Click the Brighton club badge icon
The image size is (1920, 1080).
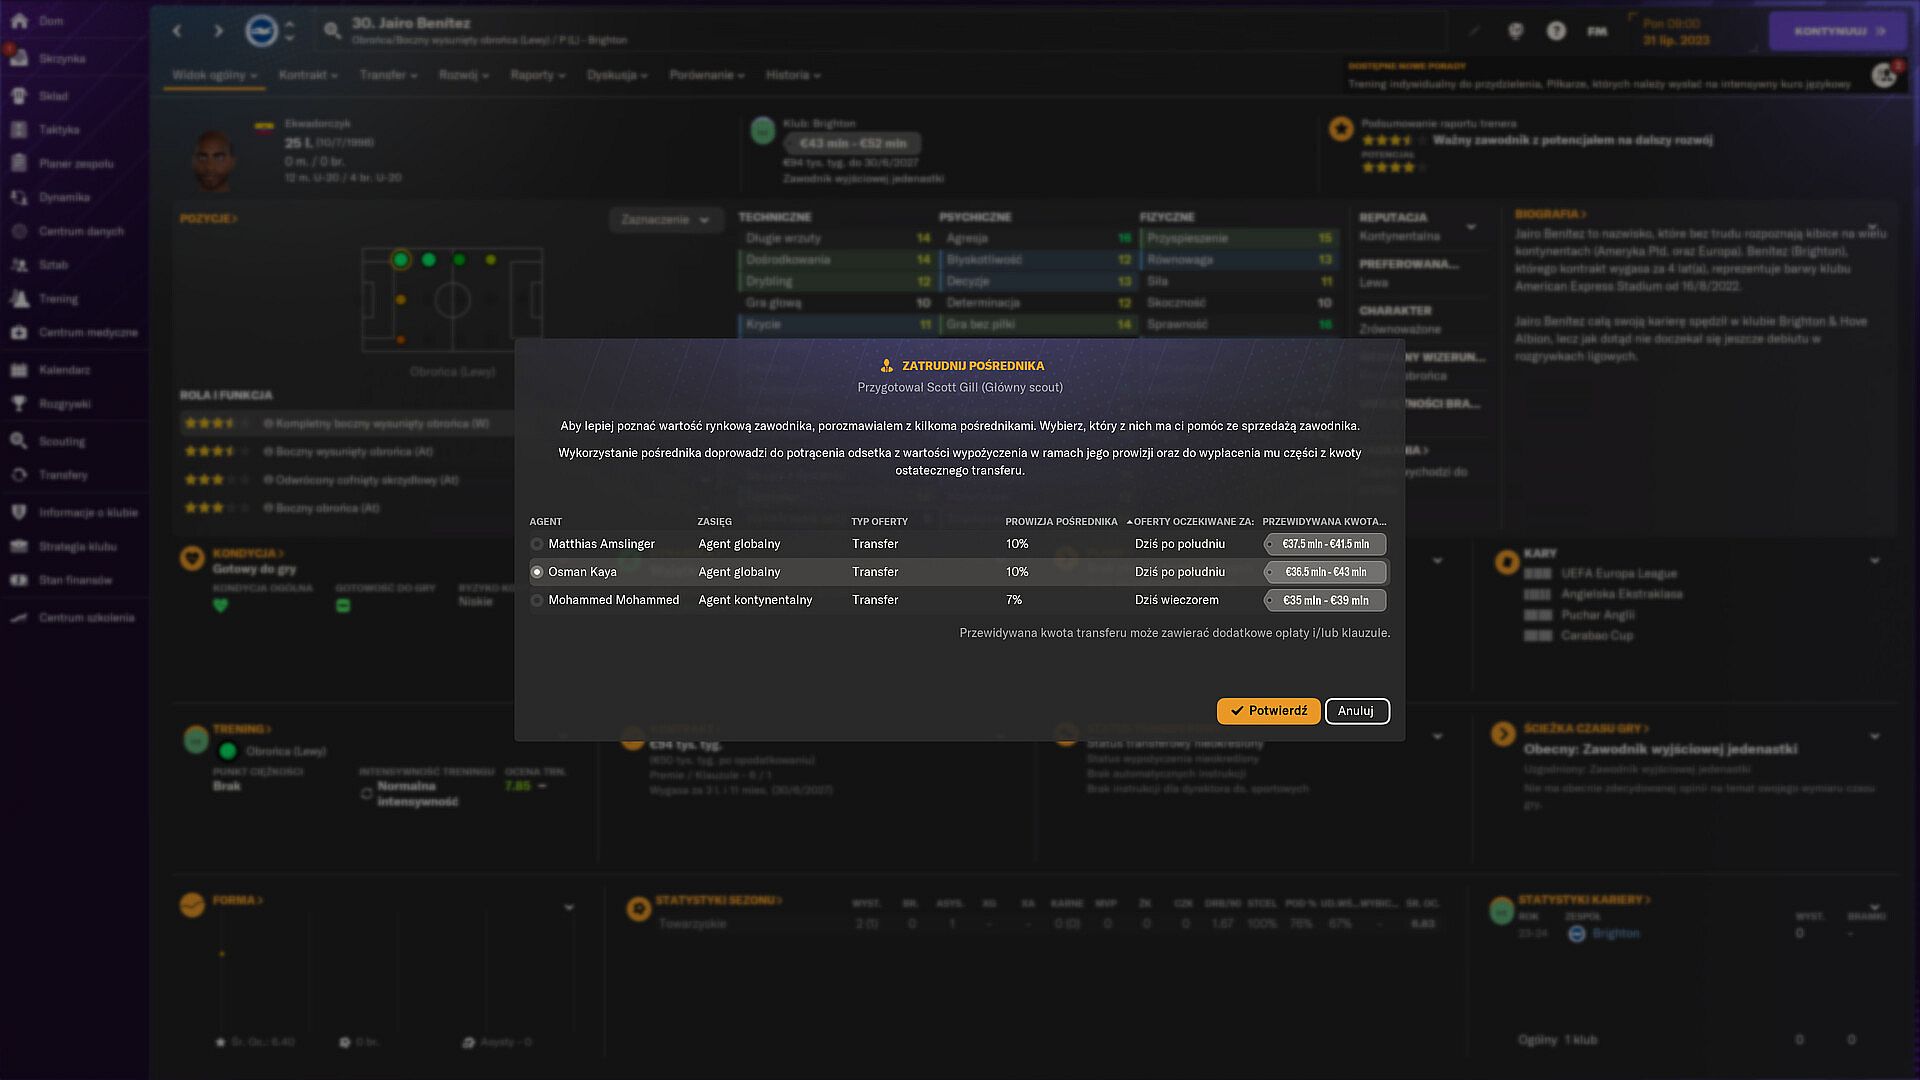[x=261, y=31]
